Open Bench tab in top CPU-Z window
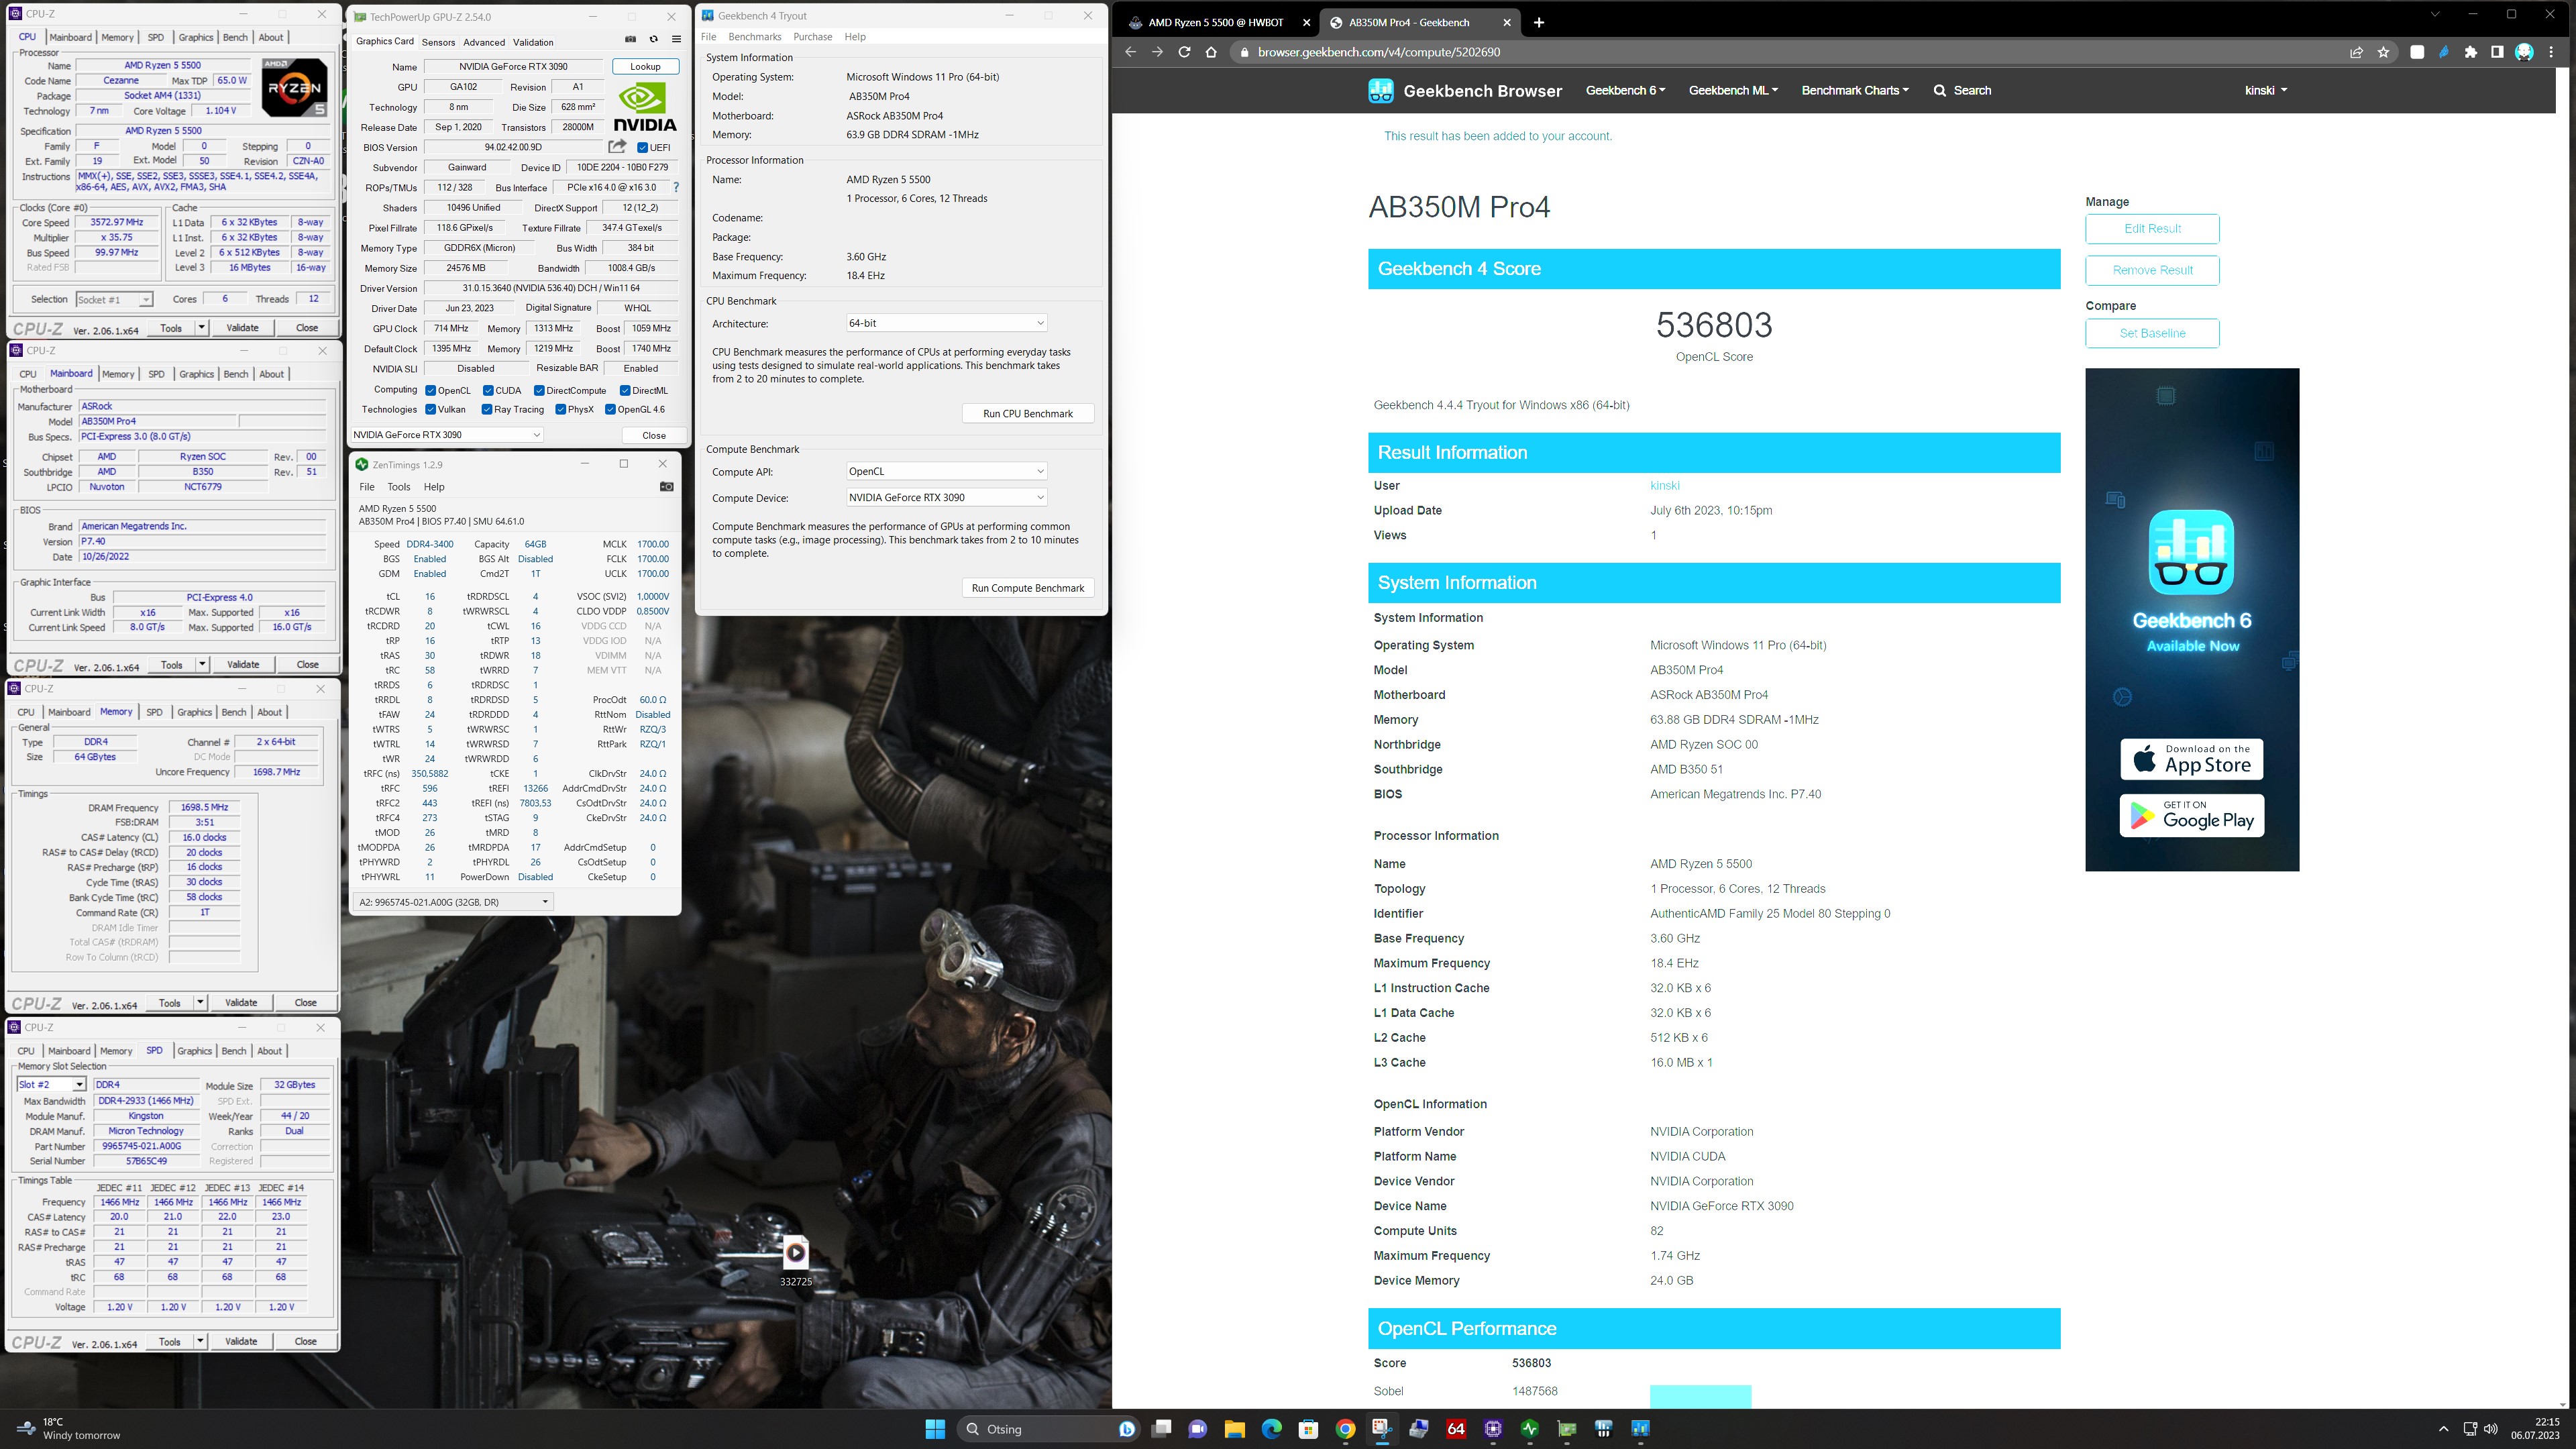The width and height of the screenshot is (2576, 1449). 235,37
